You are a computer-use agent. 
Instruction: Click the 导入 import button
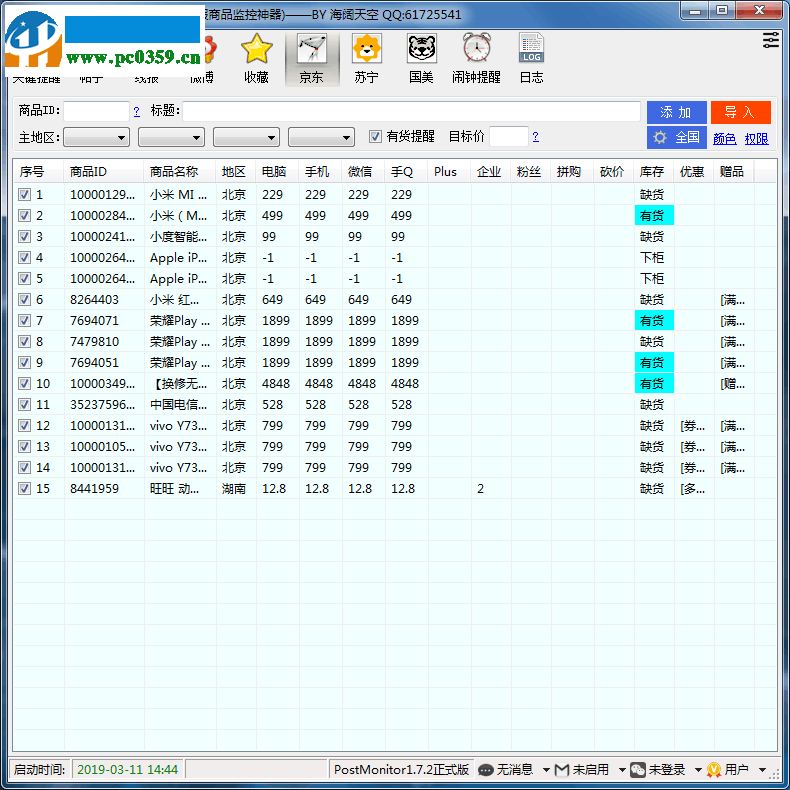tap(741, 112)
